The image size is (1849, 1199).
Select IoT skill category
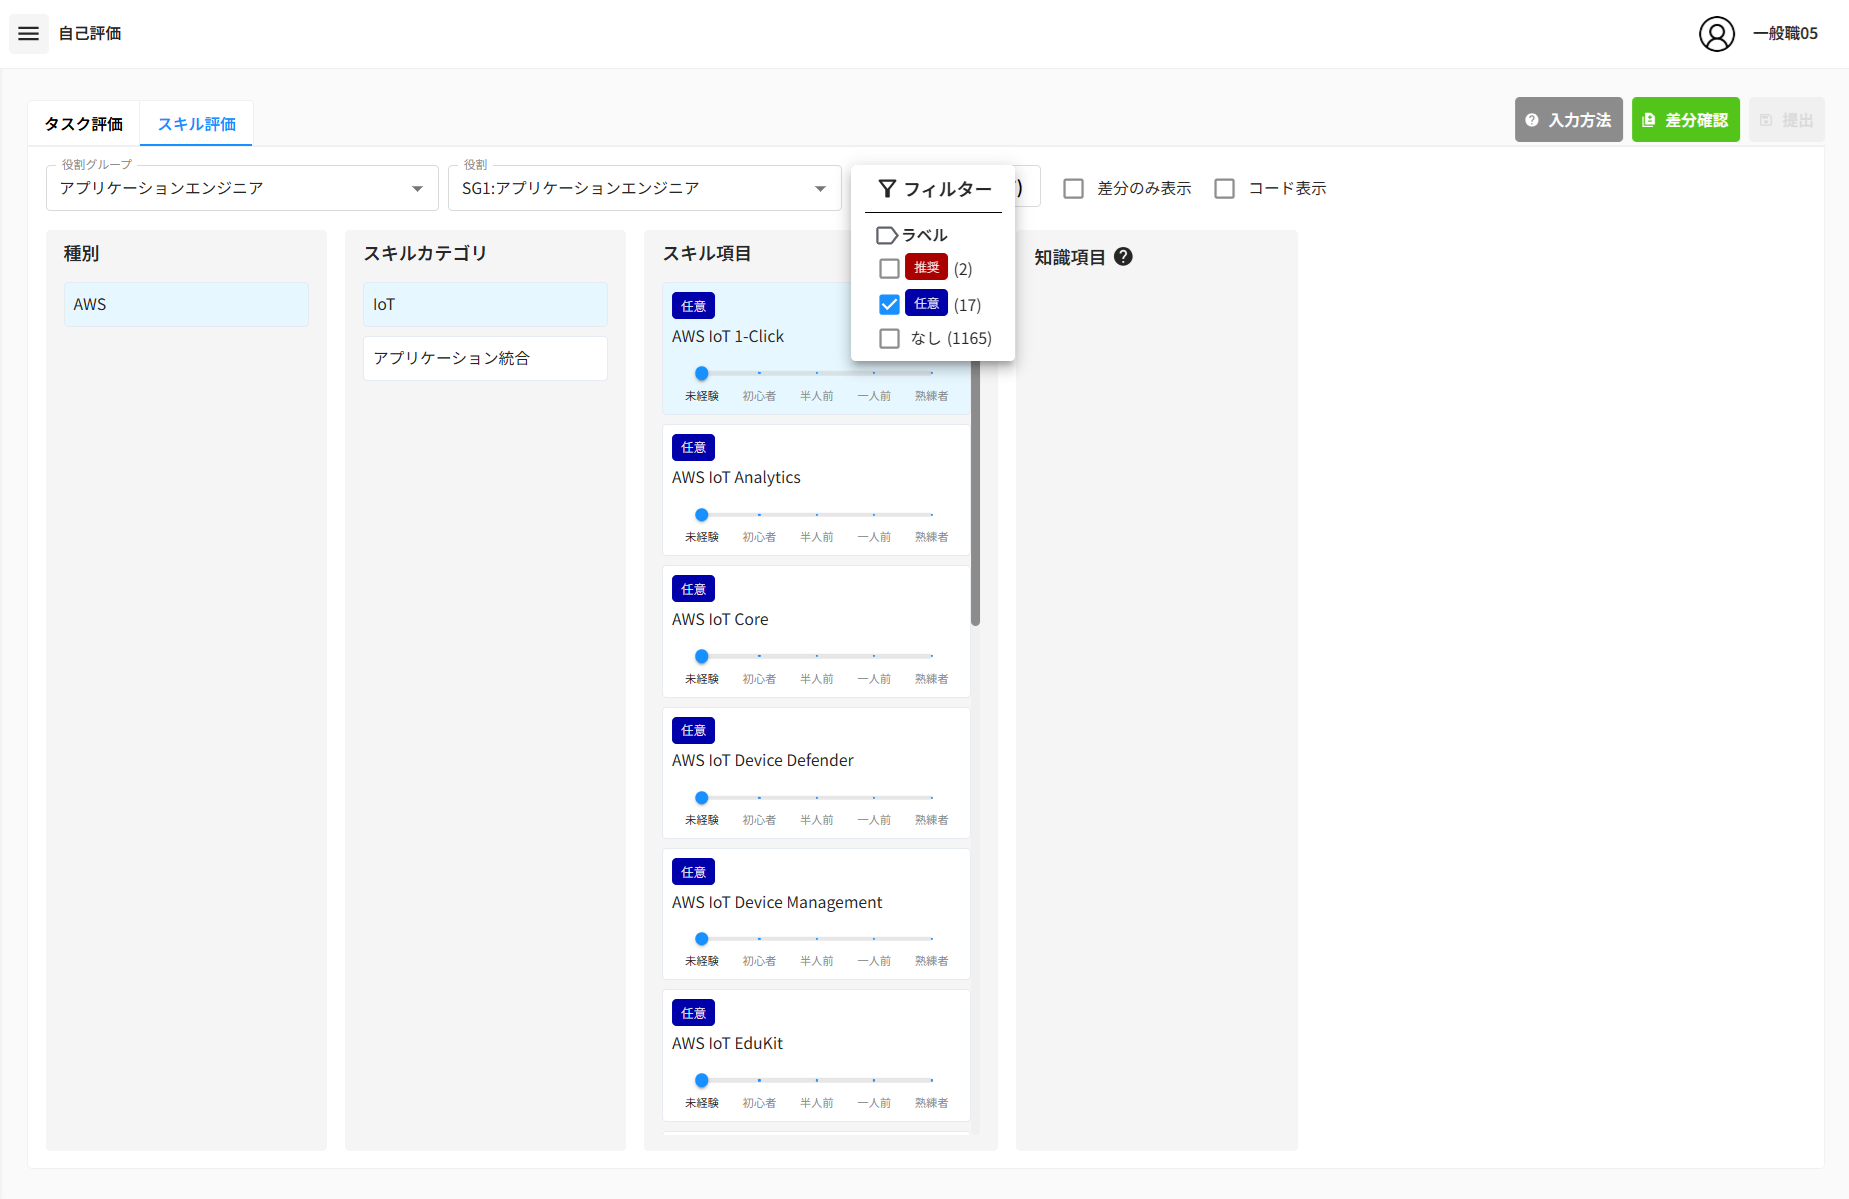click(485, 304)
